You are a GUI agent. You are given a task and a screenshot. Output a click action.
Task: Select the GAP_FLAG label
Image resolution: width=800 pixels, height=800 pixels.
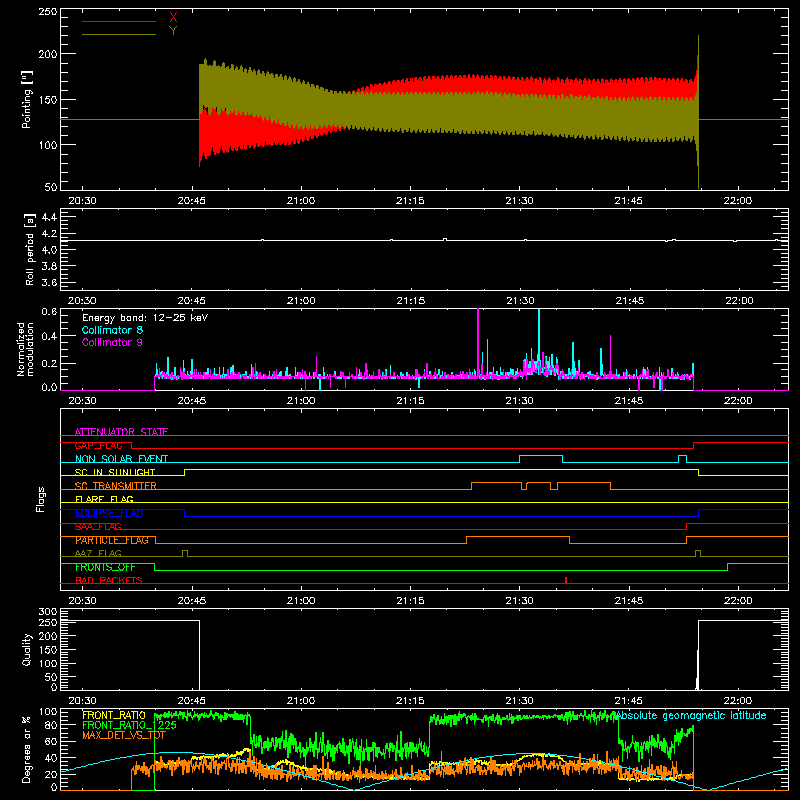coord(98,445)
